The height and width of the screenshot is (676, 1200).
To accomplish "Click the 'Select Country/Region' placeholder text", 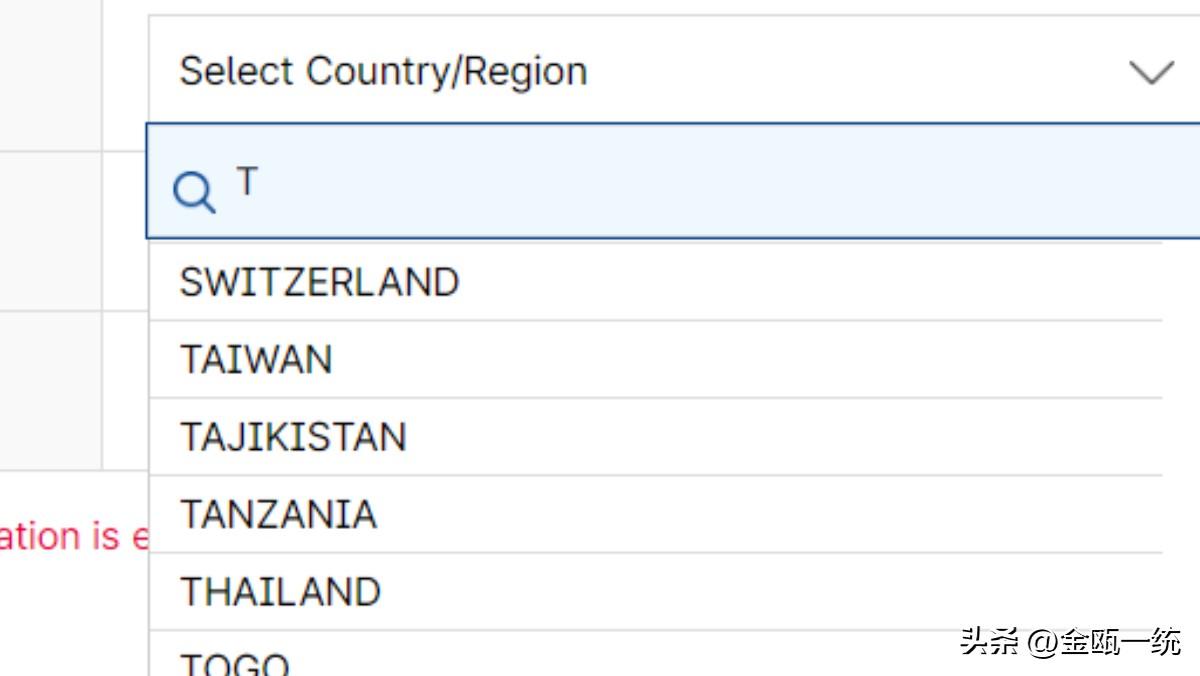I will (383, 71).
